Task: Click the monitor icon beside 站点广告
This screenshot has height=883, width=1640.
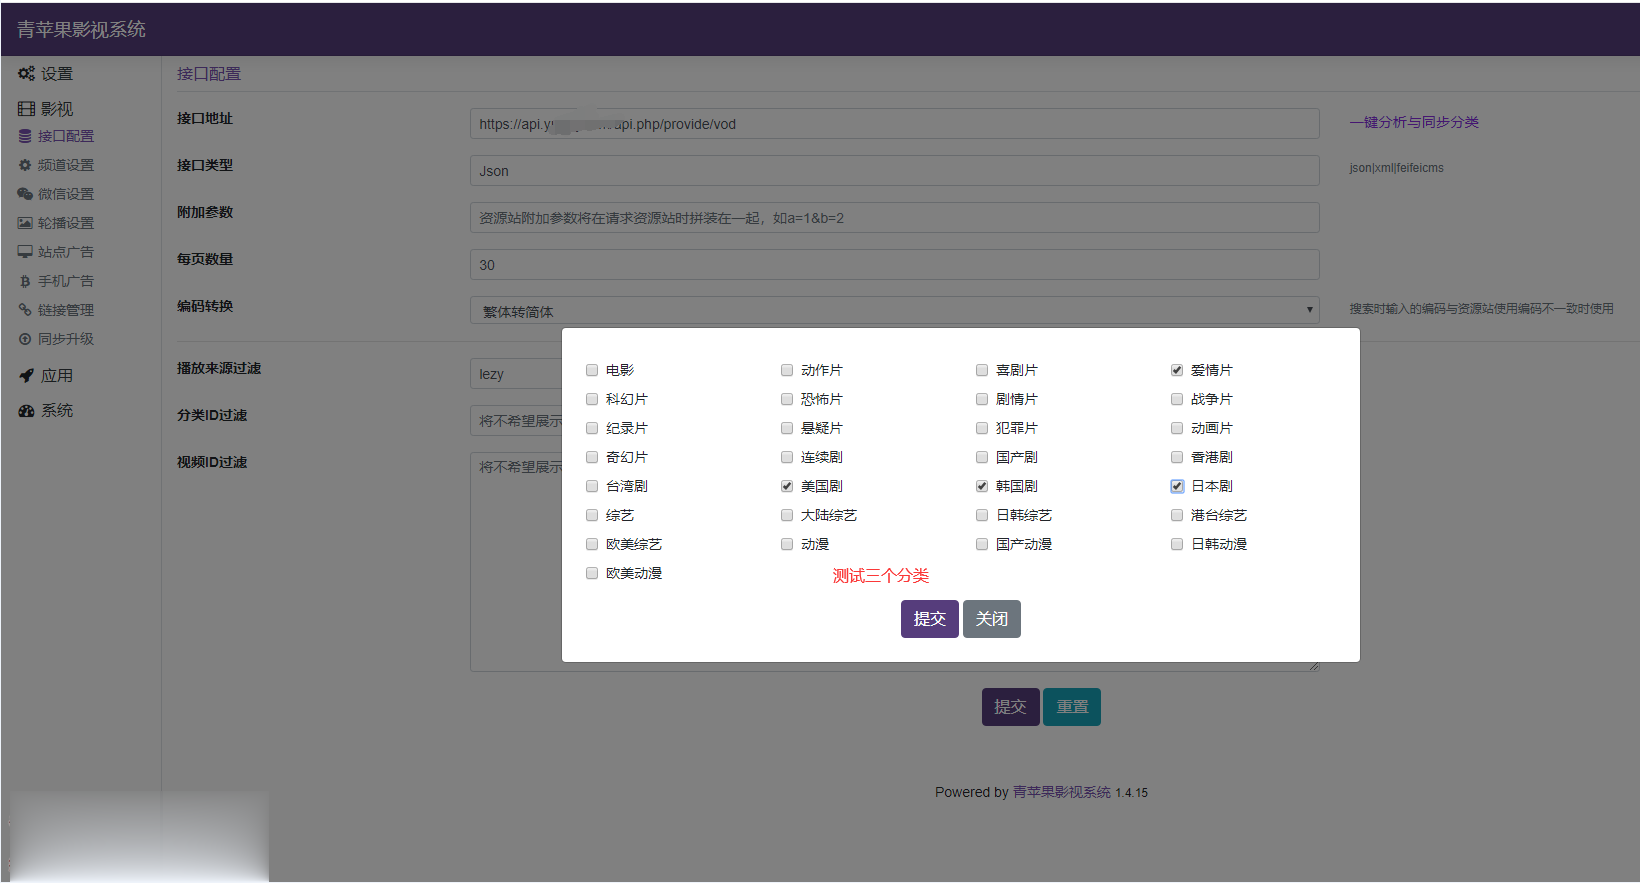Action: tap(25, 252)
